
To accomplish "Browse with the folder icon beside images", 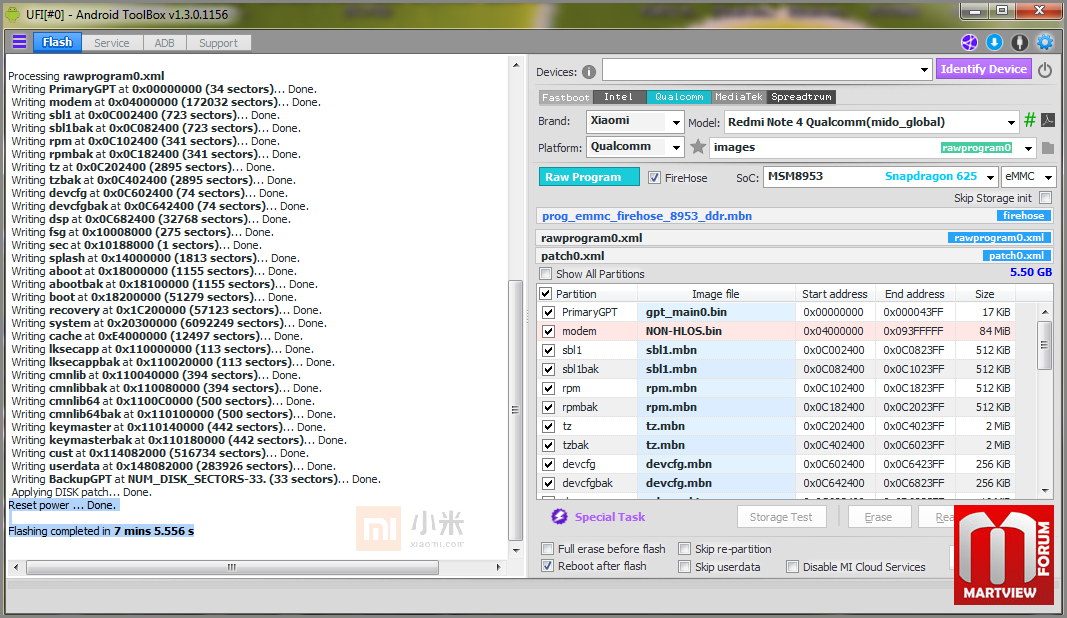I will 1047,148.
